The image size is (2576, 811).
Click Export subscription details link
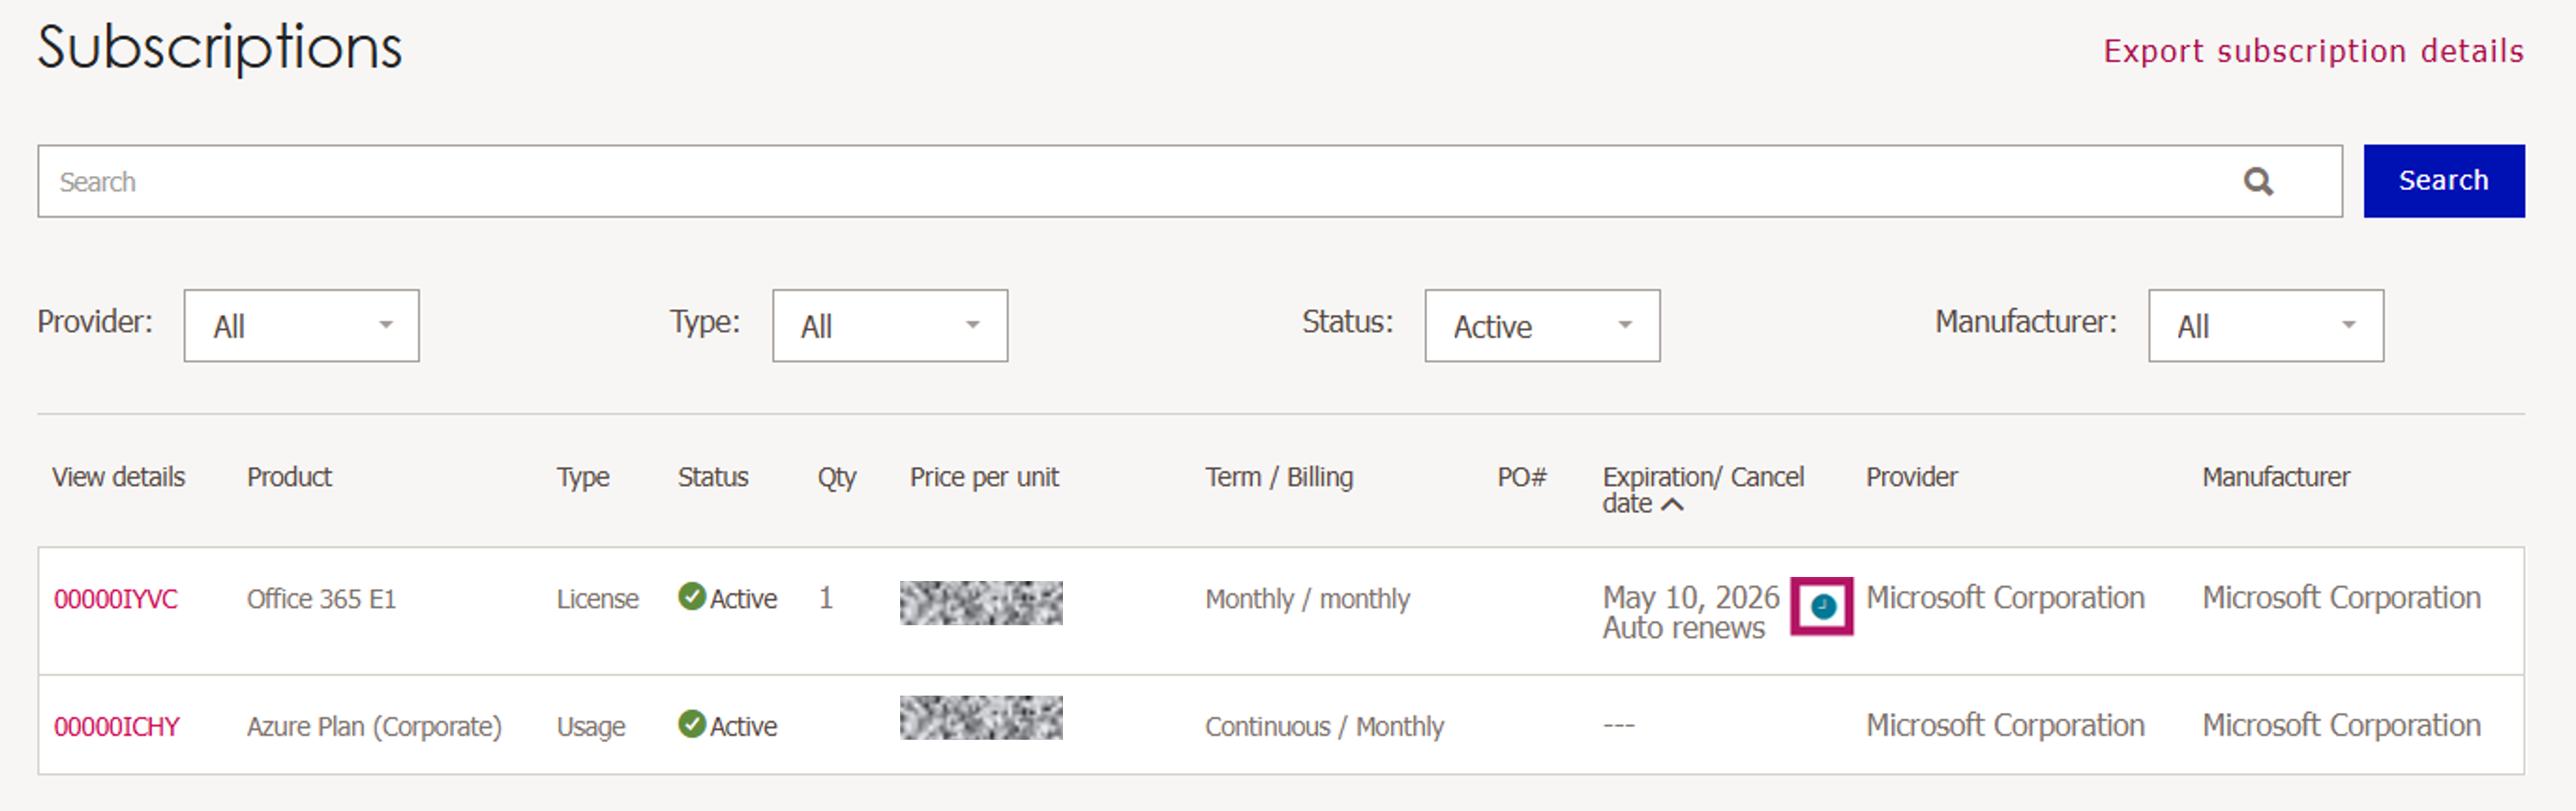coord(2312,51)
